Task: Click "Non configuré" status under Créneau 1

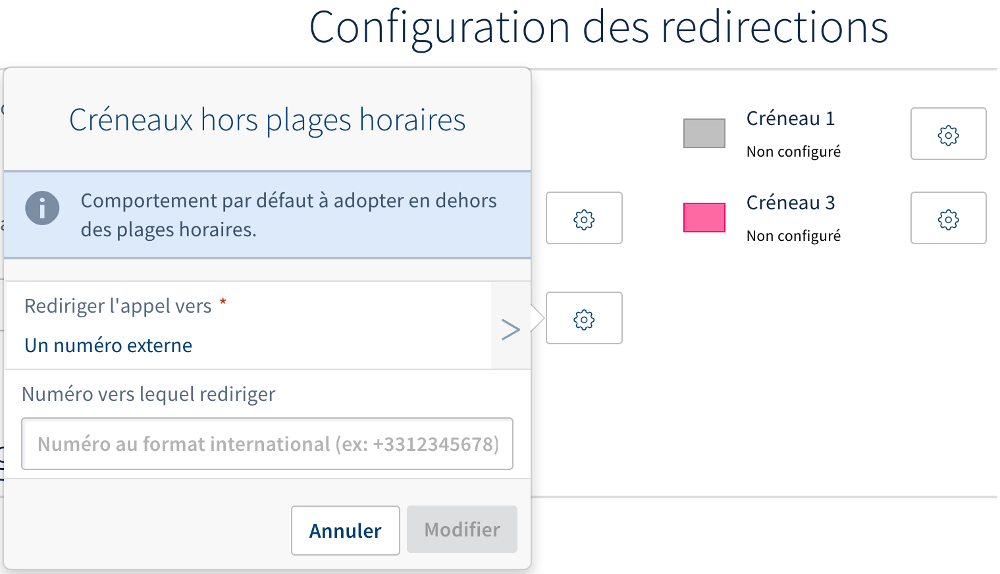Action: pyautogui.click(x=793, y=152)
